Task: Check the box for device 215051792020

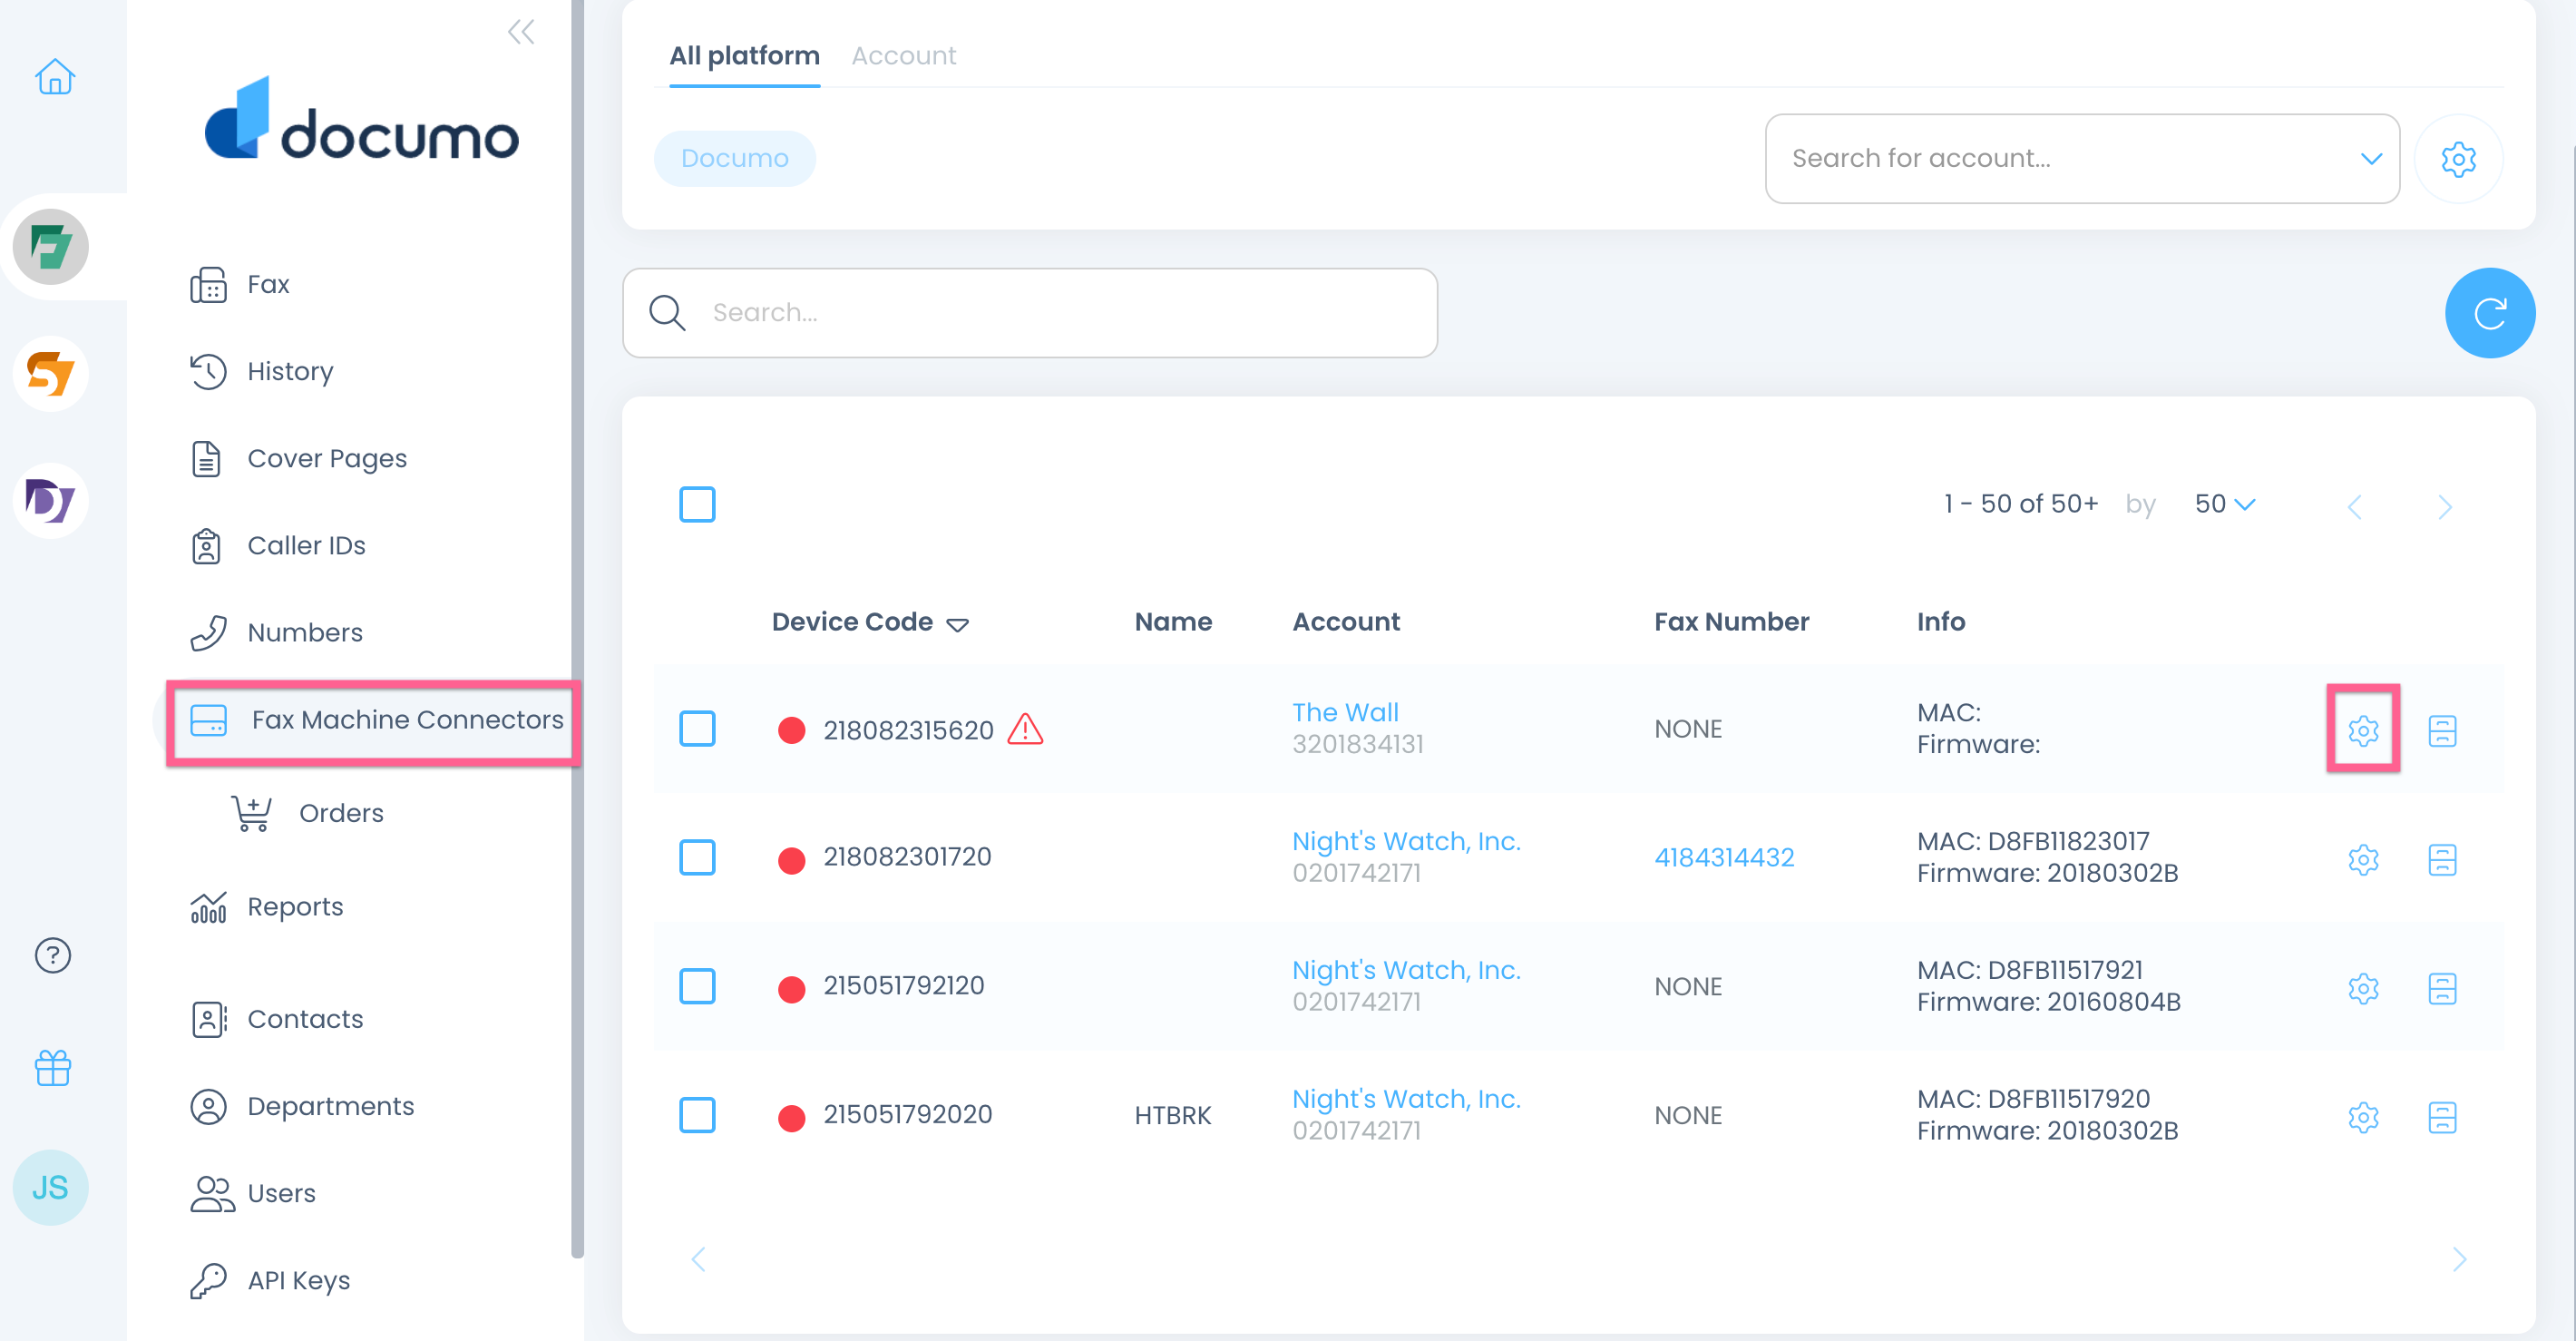Action: (x=697, y=1115)
